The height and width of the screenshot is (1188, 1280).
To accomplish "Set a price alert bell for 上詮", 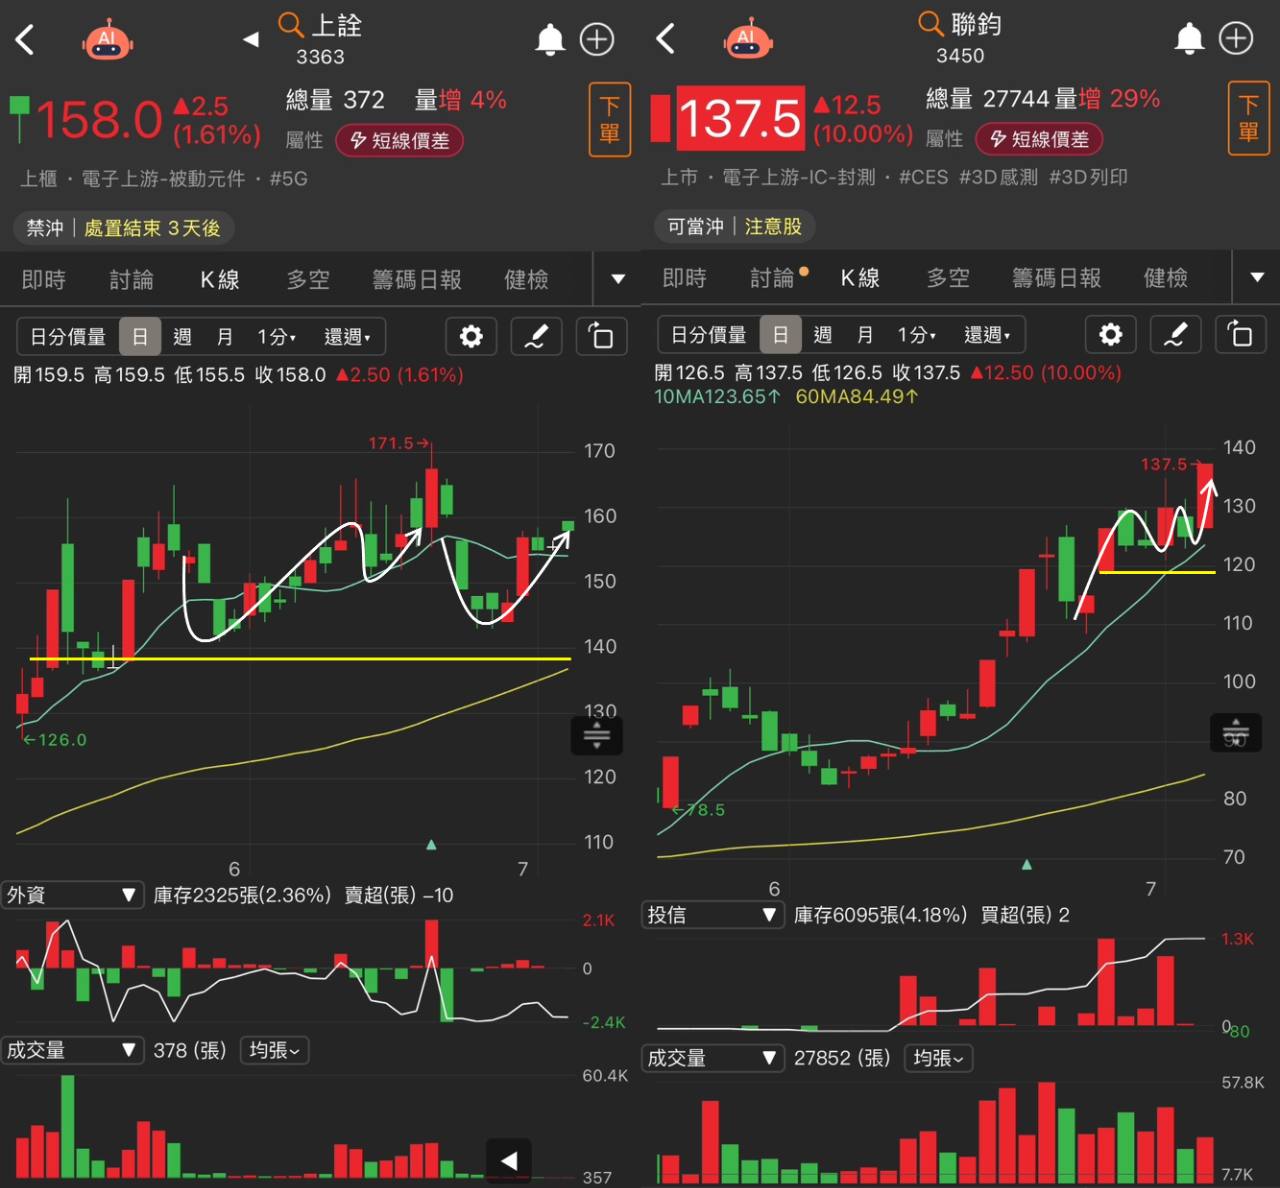I will point(550,39).
